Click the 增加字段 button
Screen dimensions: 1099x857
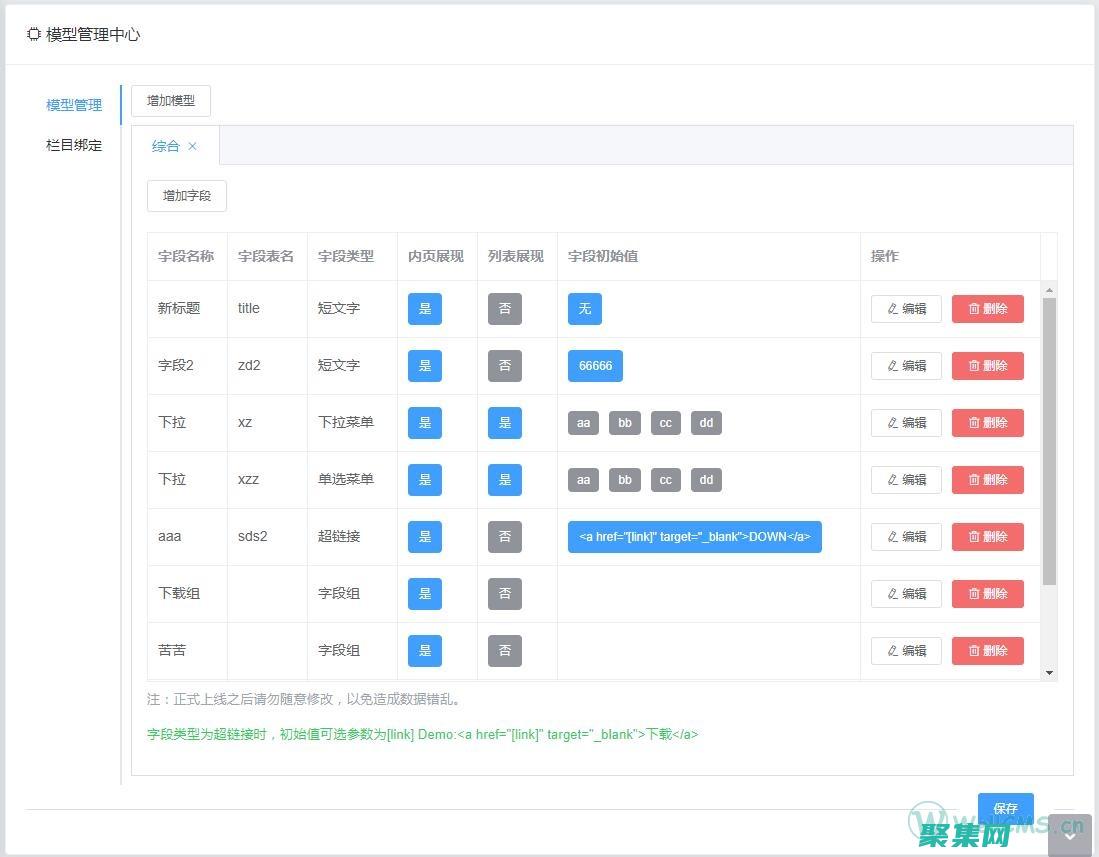point(187,196)
